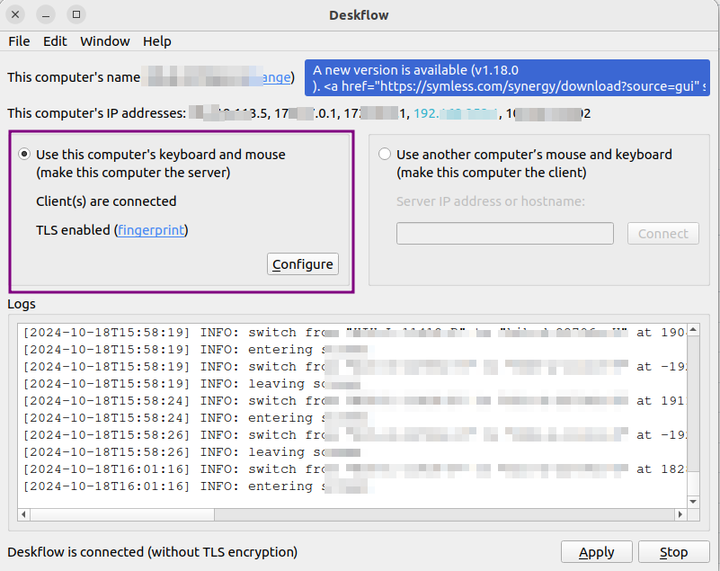The width and height of the screenshot is (720, 571).
Task: Click the change computer name link
Action: tap(276, 78)
